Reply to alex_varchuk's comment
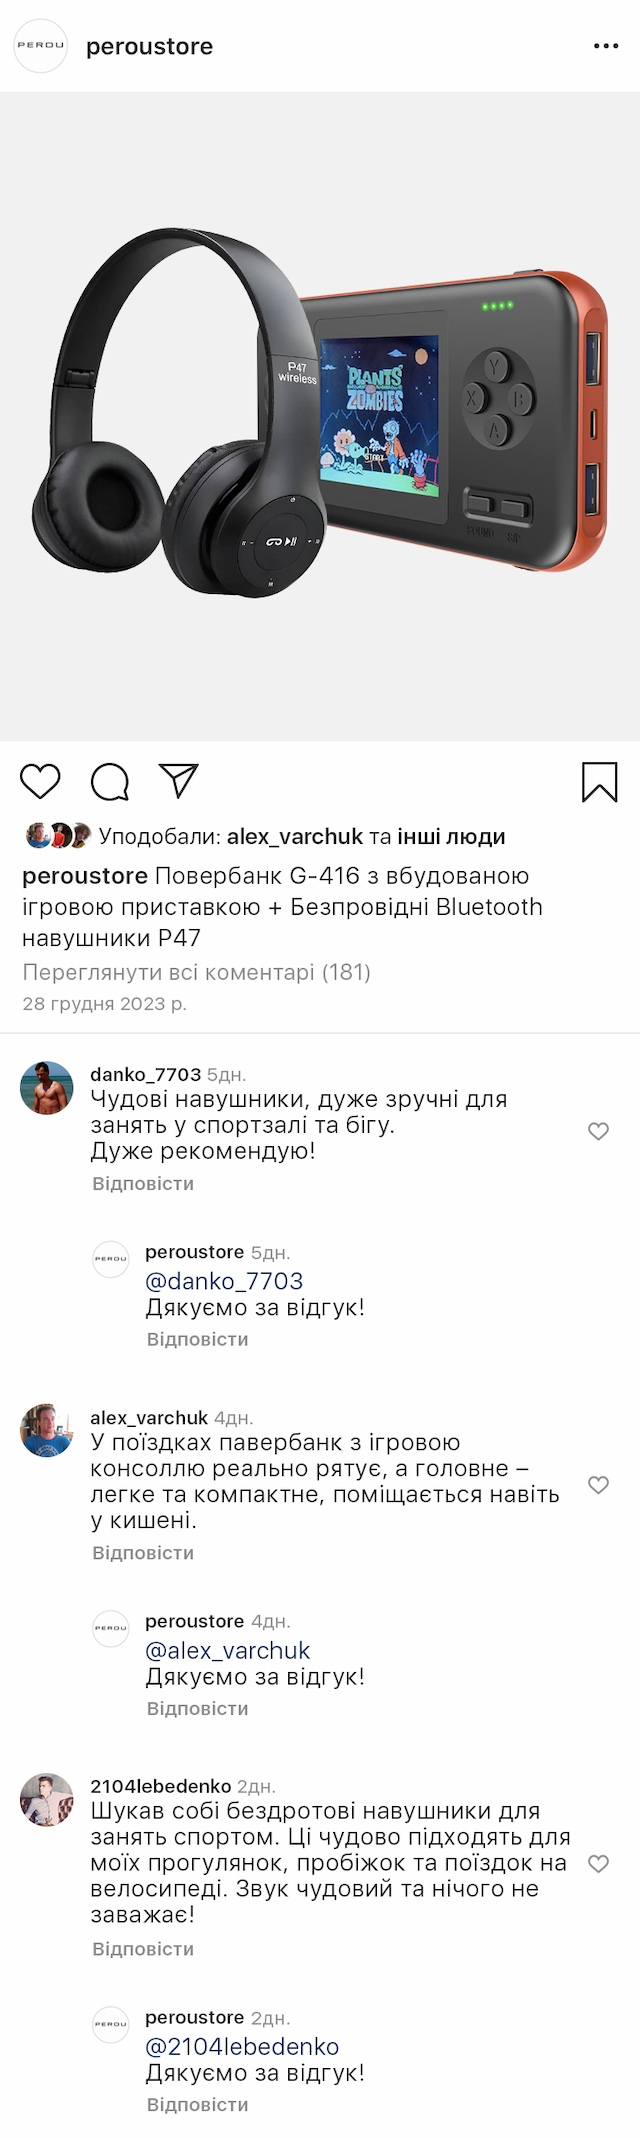Viewport: 640px width, 2138px height. [x=143, y=1553]
